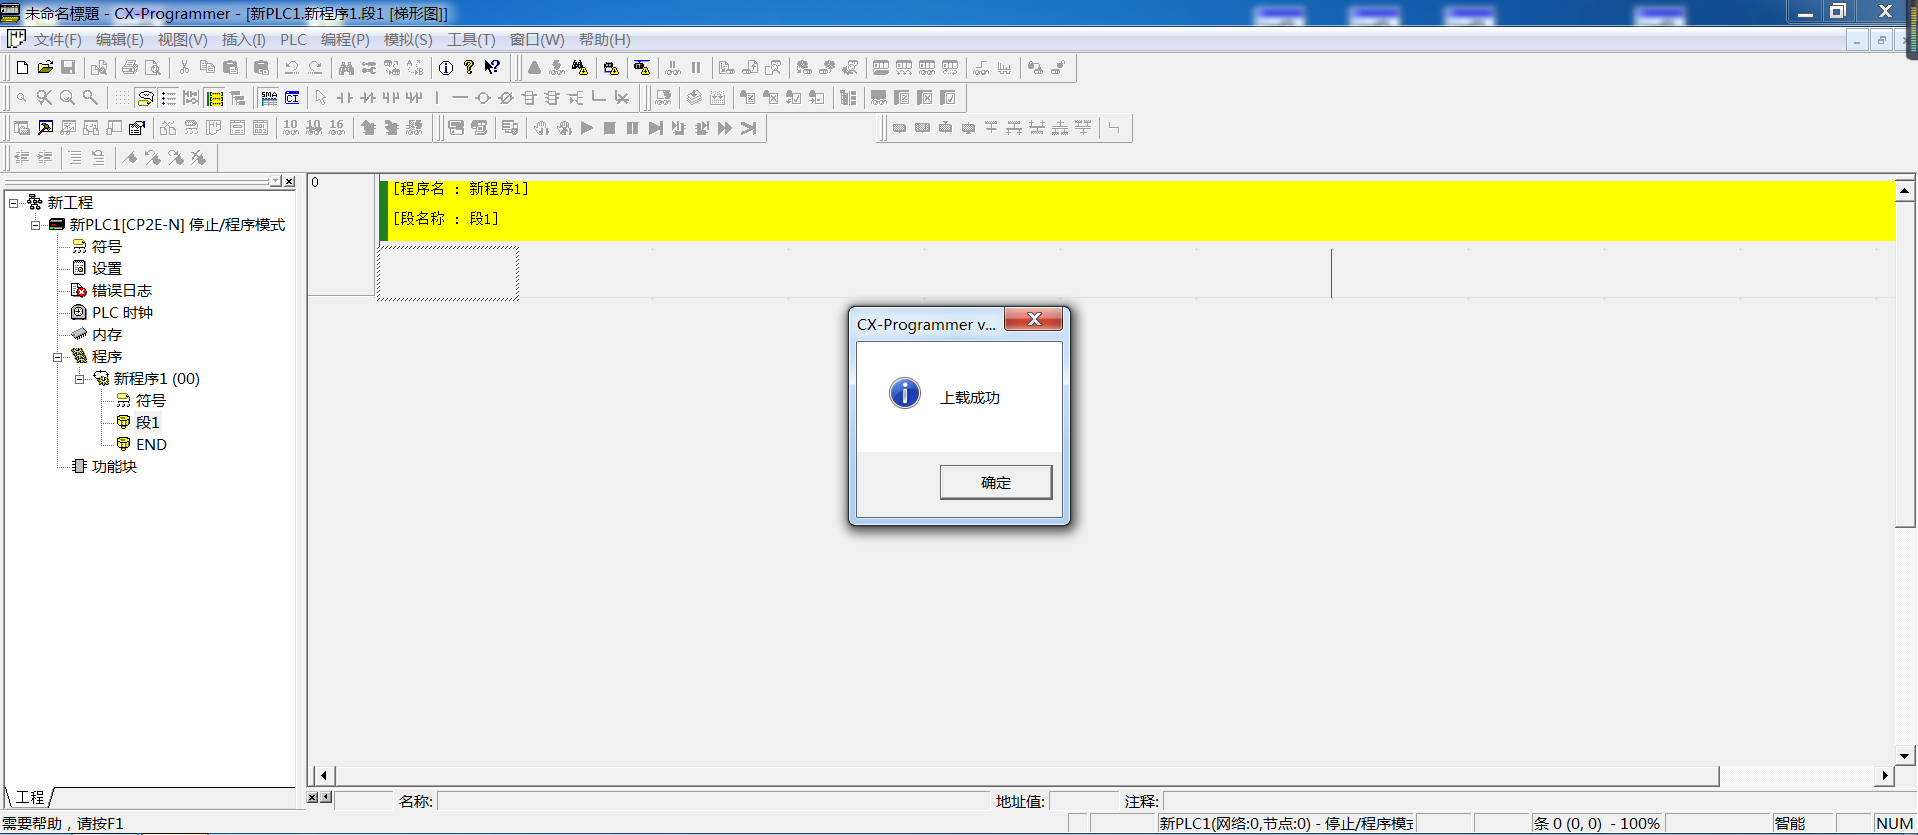Image resolution: width=1918 pixels, height=835 pixels.
Task: Click the vertical scrollbar down arrow
Action: point(1905,756)
